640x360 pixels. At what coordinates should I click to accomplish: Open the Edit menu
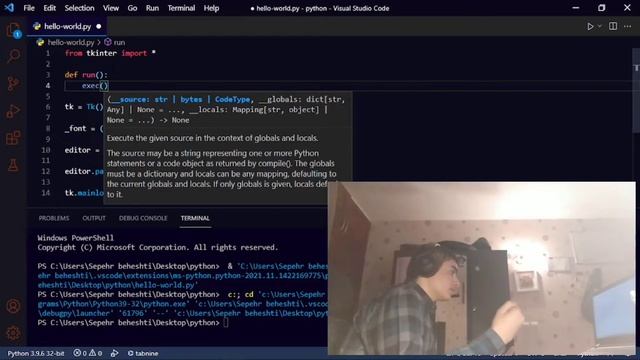tap(49, 8)
